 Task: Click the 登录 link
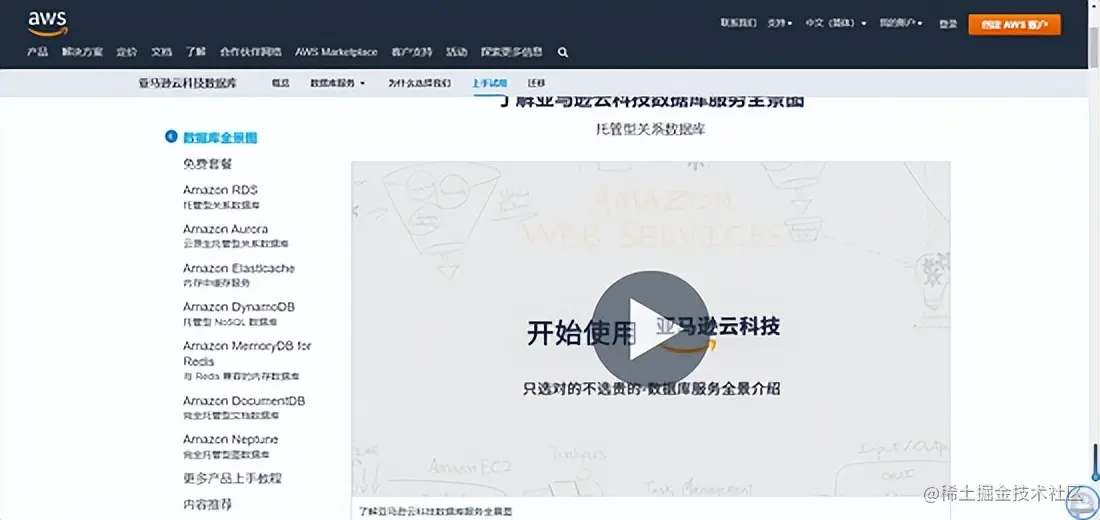(x=948, y=23)
